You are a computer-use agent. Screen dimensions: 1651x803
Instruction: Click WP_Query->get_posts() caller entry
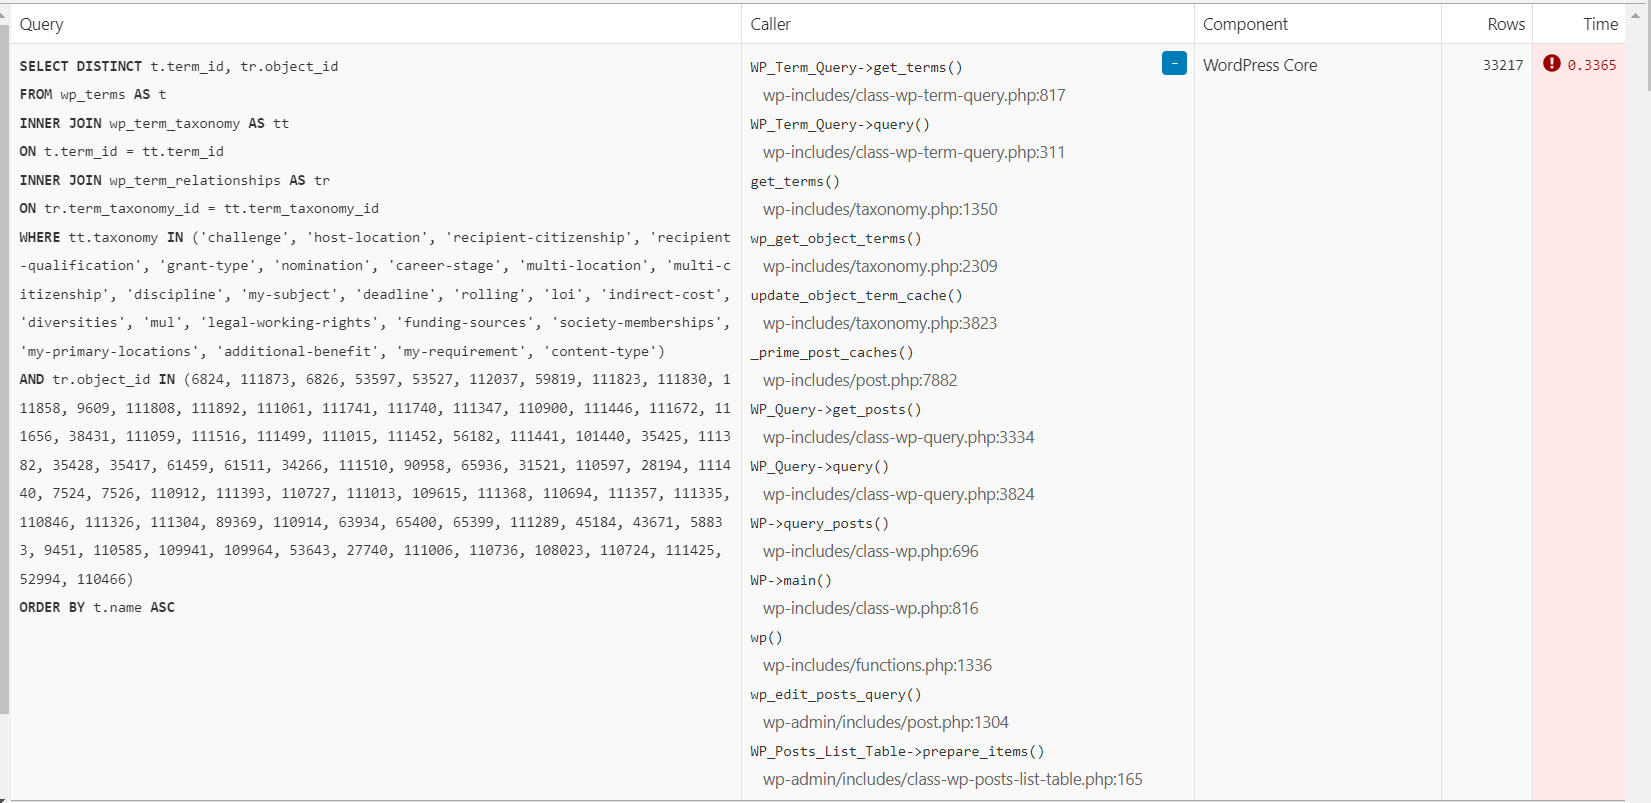(836, 409)
